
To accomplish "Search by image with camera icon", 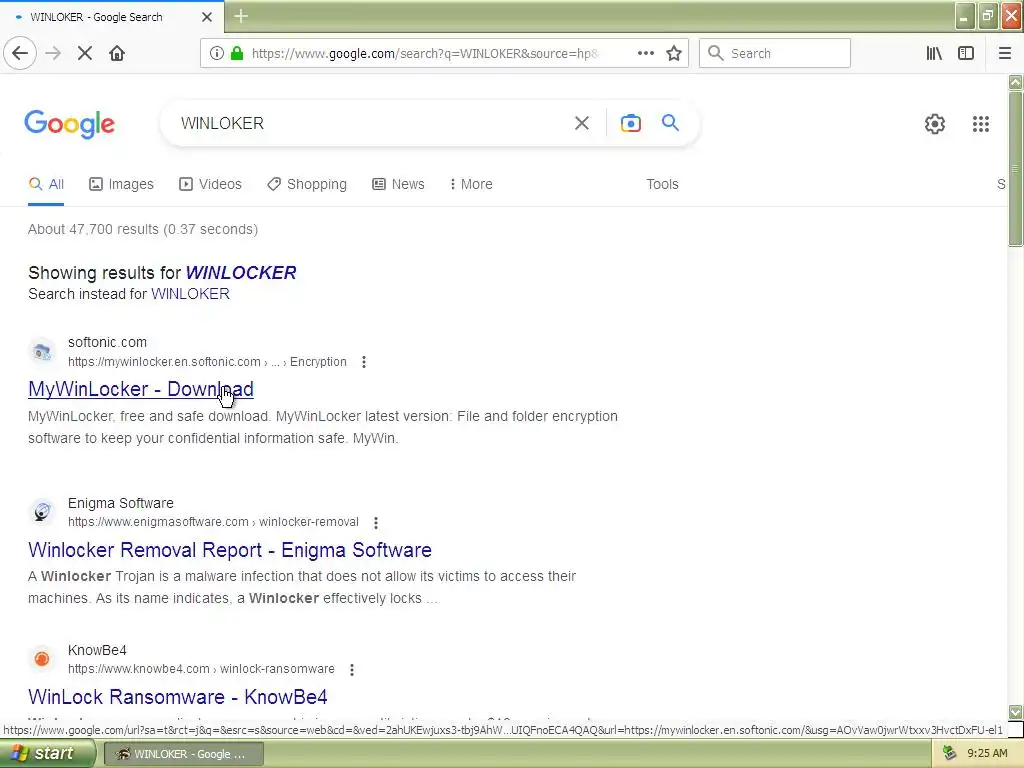I will pyautogui.click(x=630, y=123).
